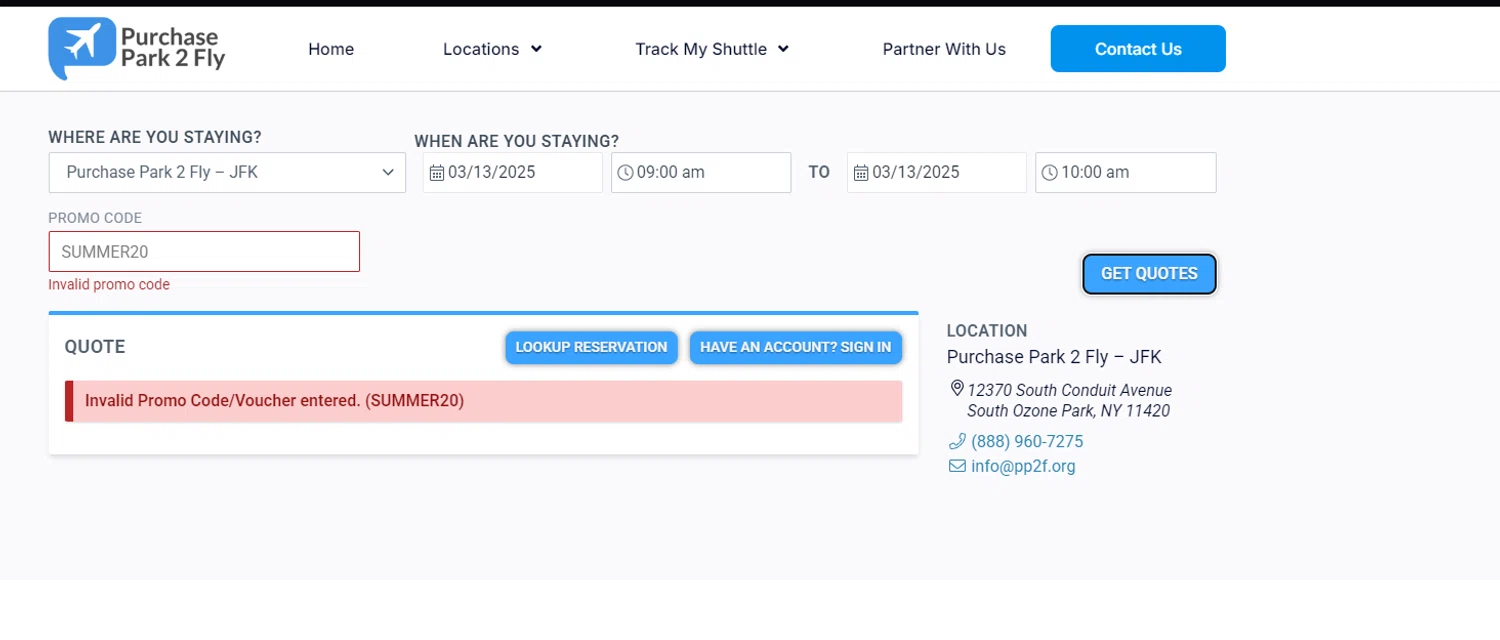The image size is (1500, 640).
Task: Click the Purchase Park 2 Fly airplane logo
Action: click(x=82, y=47)
